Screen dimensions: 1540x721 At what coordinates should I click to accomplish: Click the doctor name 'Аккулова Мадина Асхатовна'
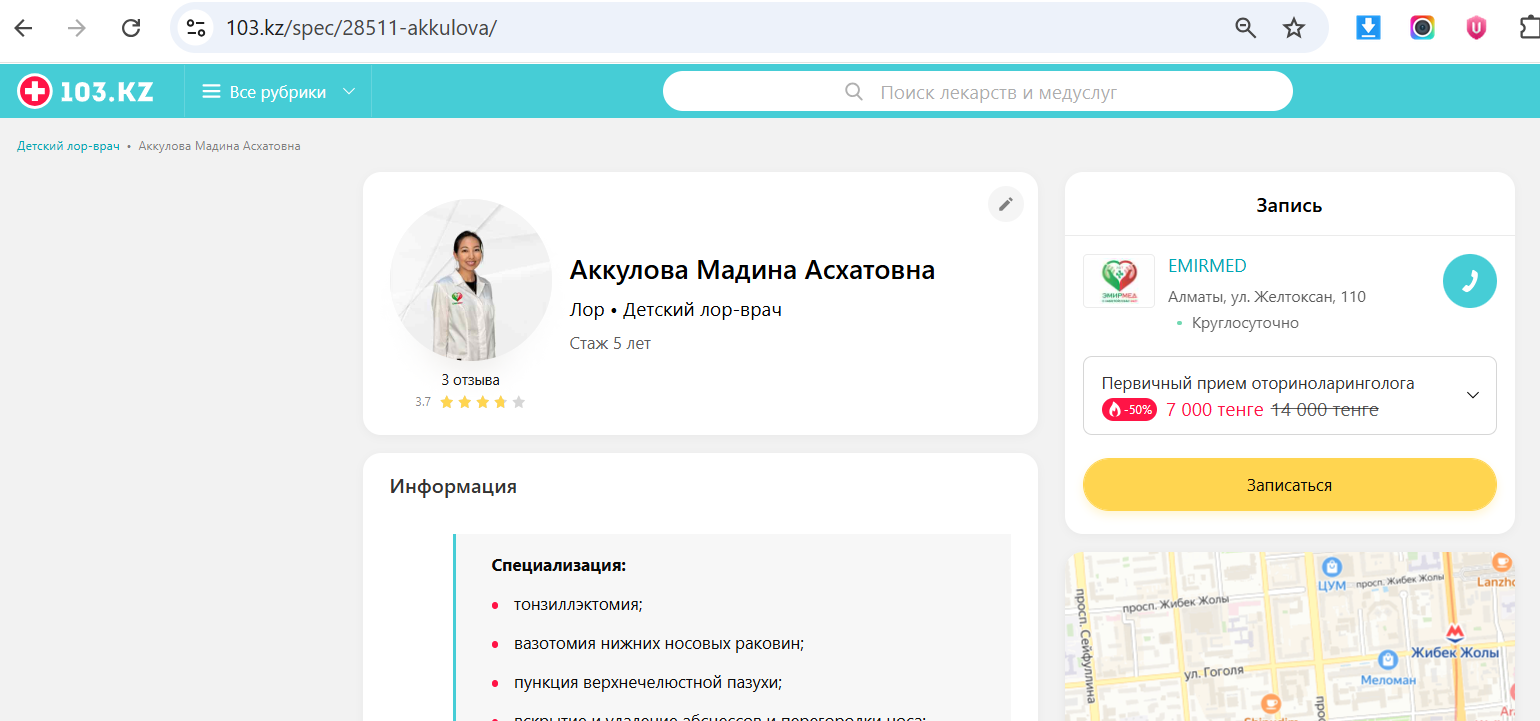click(752, 270)
